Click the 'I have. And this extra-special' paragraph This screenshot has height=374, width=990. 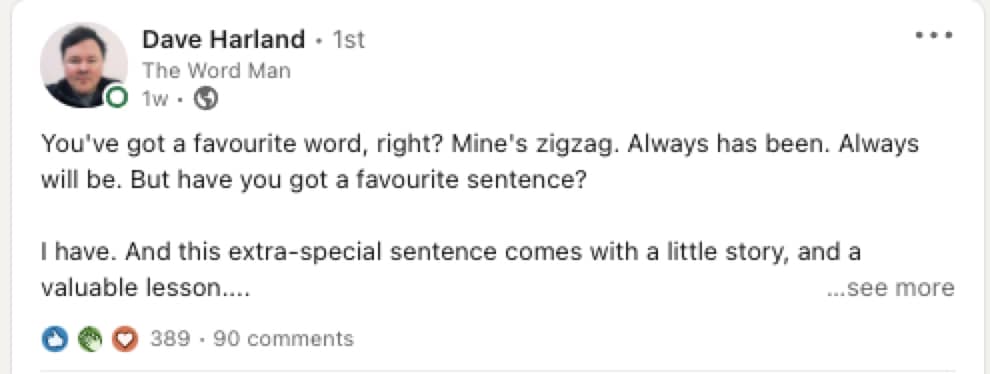pos(451,253)
